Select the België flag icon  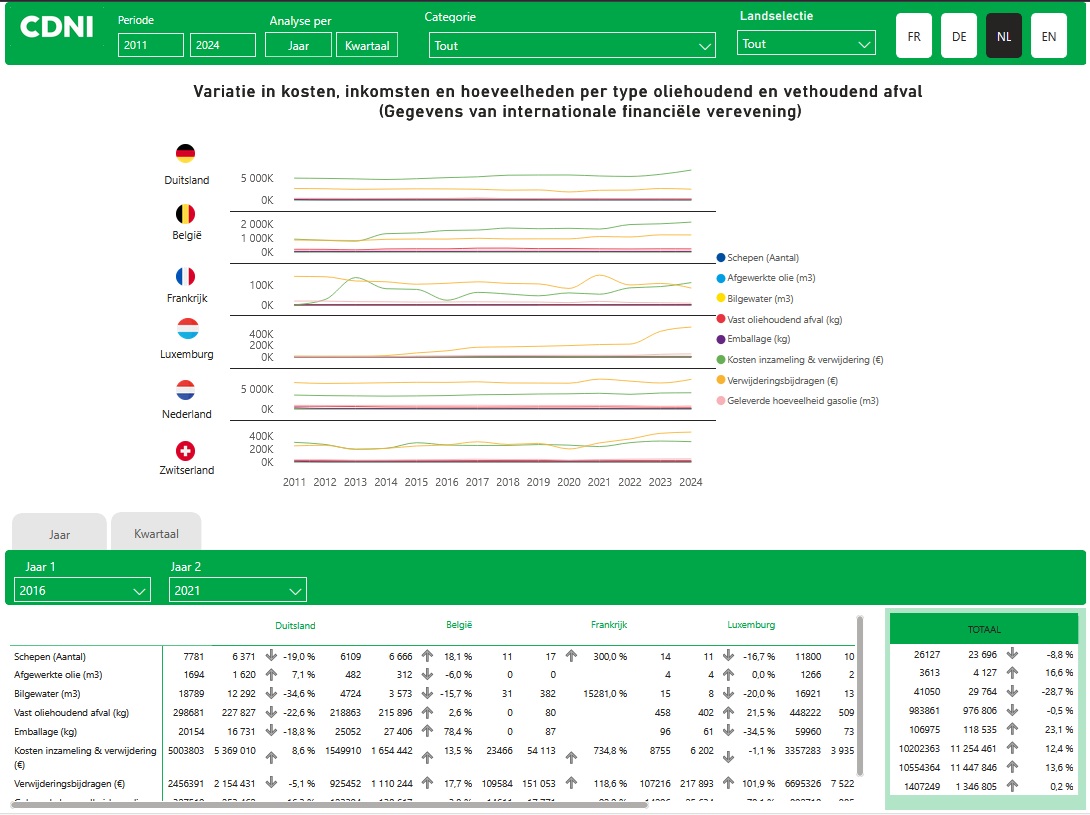[x=185, y=214]
